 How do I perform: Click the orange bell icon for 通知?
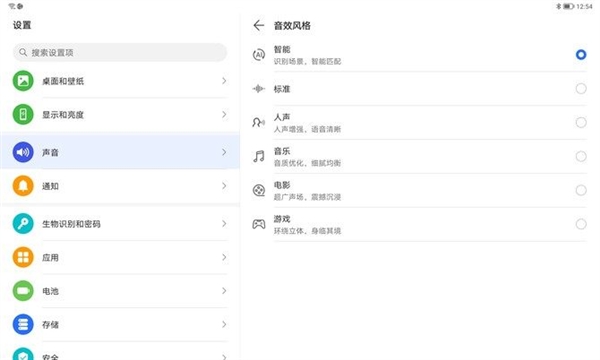[x=23, y=186]
